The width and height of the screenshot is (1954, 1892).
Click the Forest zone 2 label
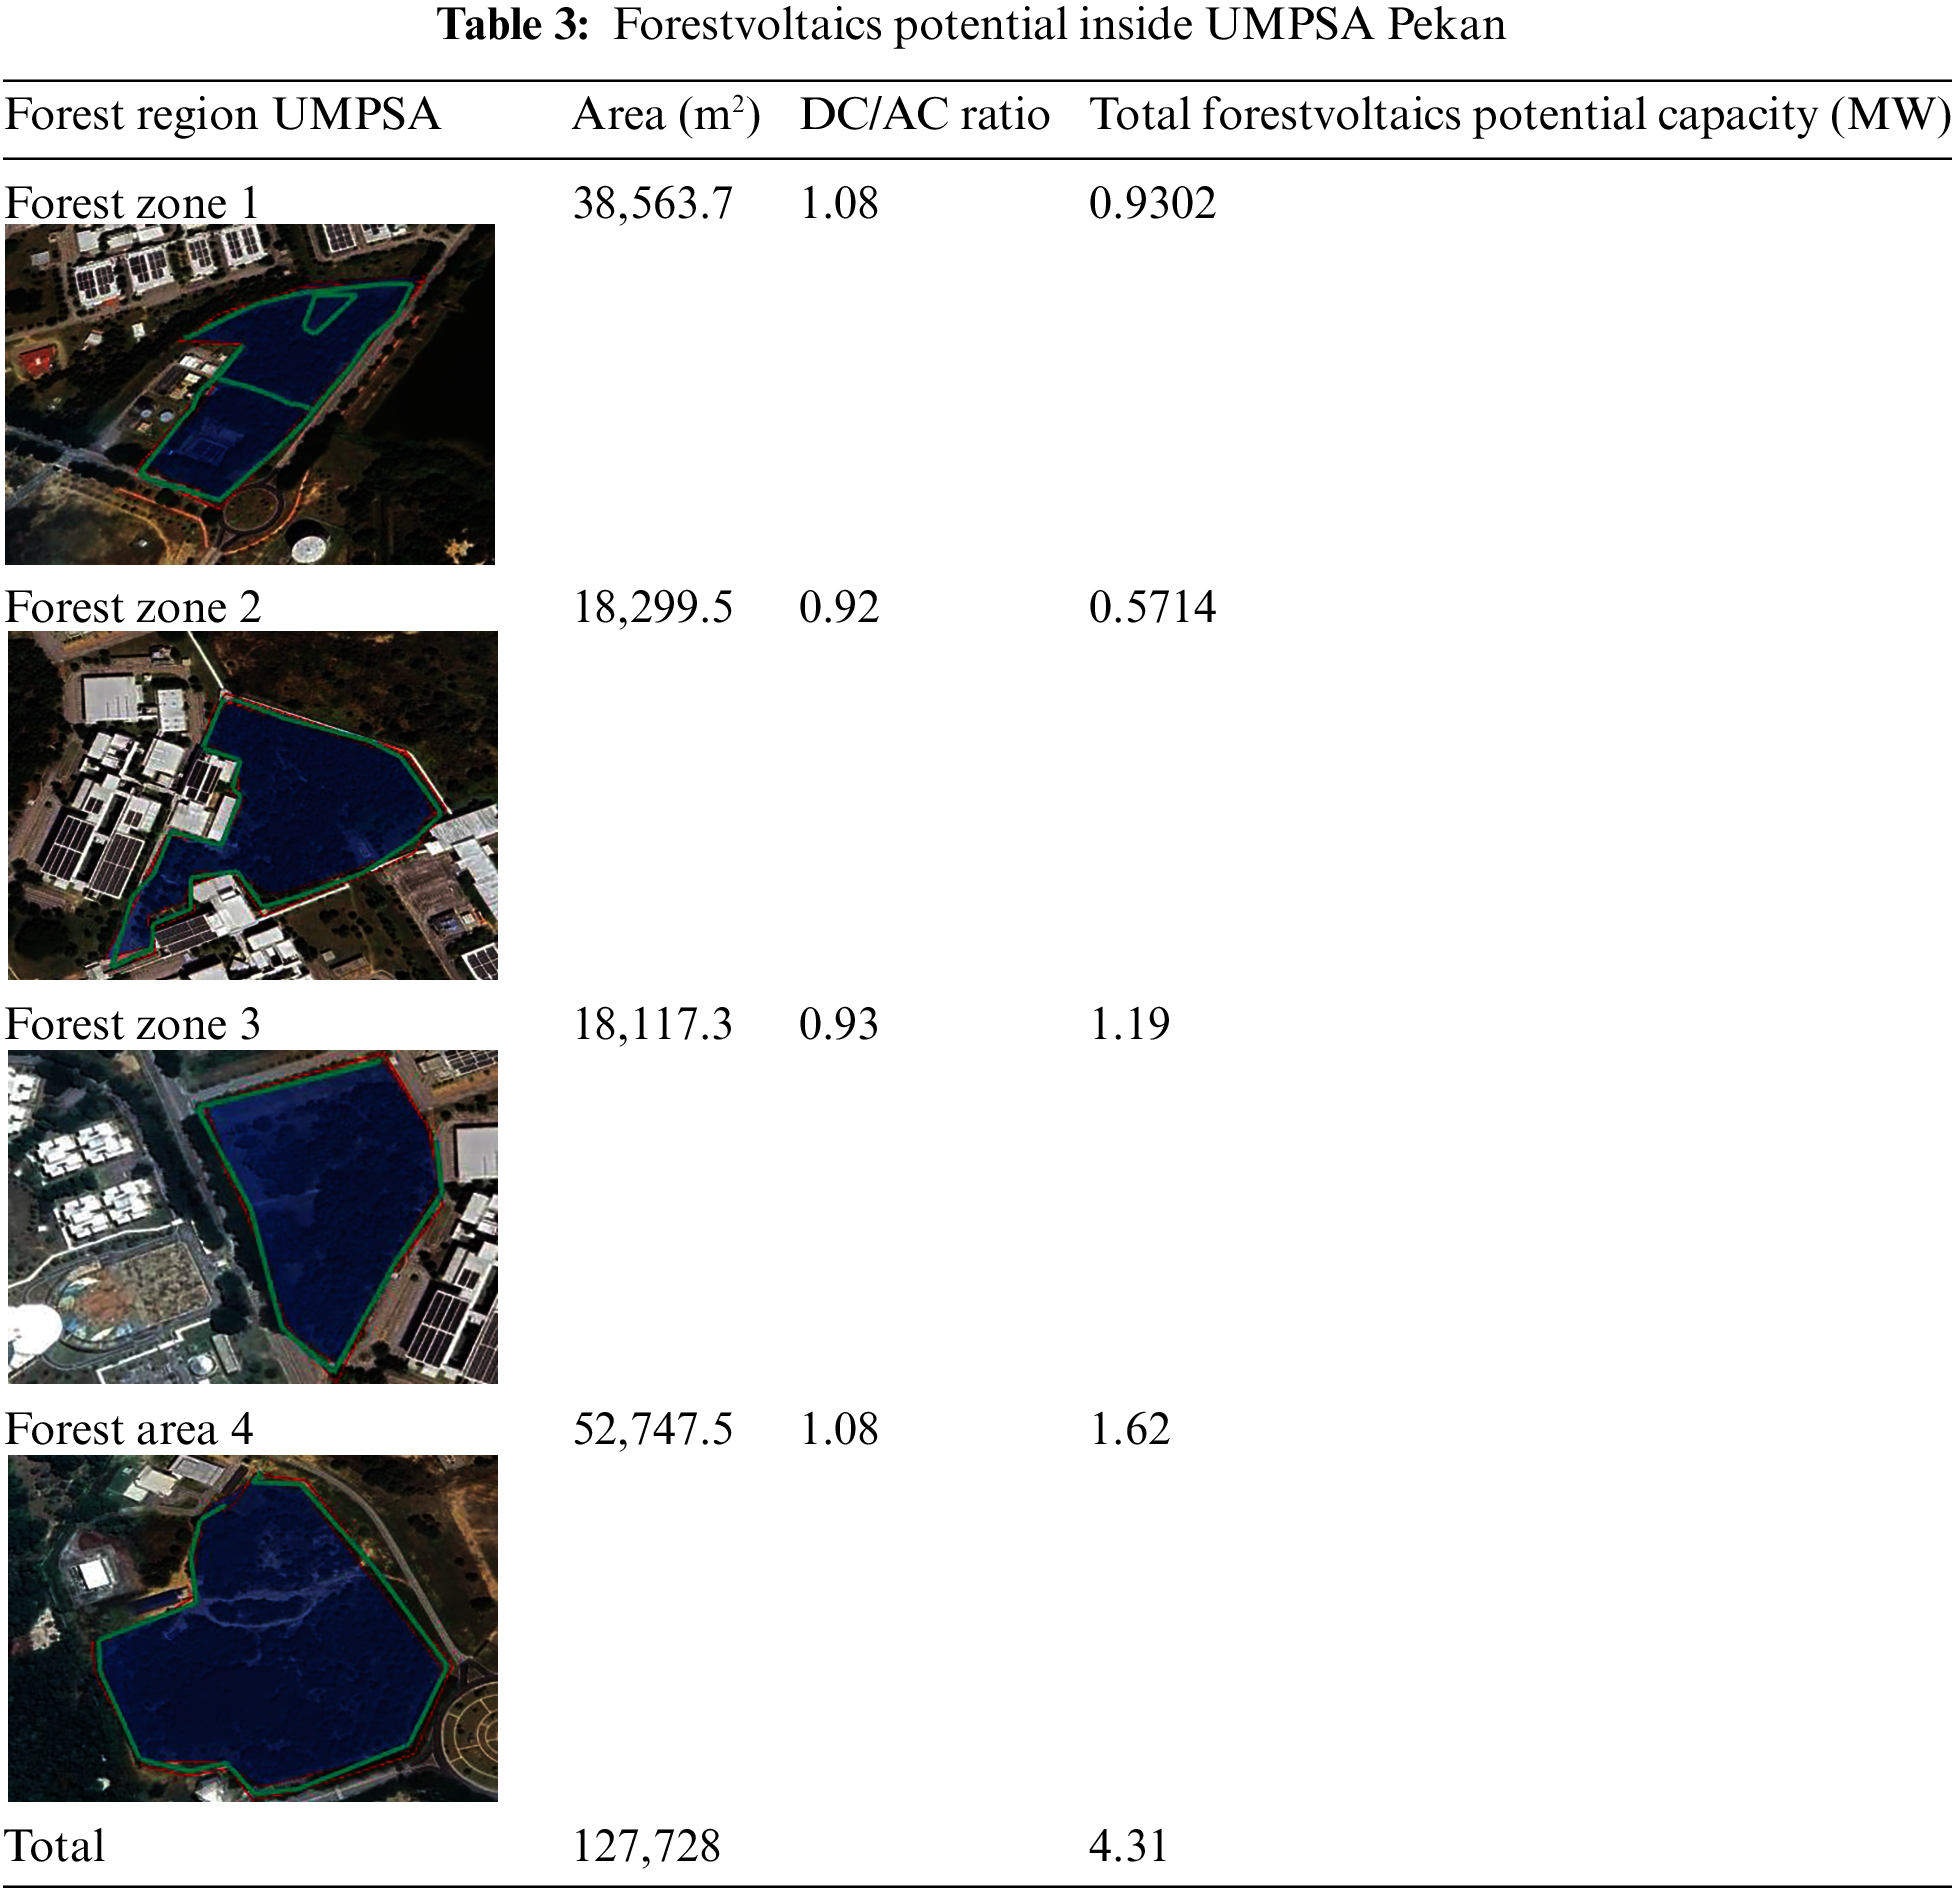[133, 607]
